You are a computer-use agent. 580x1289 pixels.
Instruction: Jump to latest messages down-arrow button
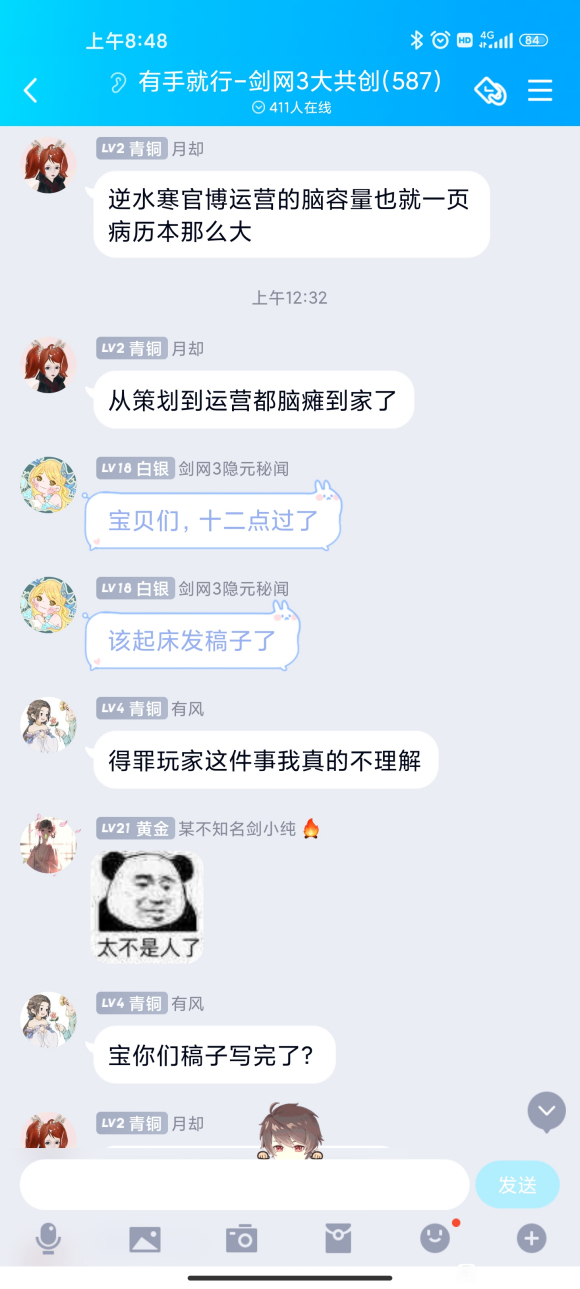pos(546,1111)
